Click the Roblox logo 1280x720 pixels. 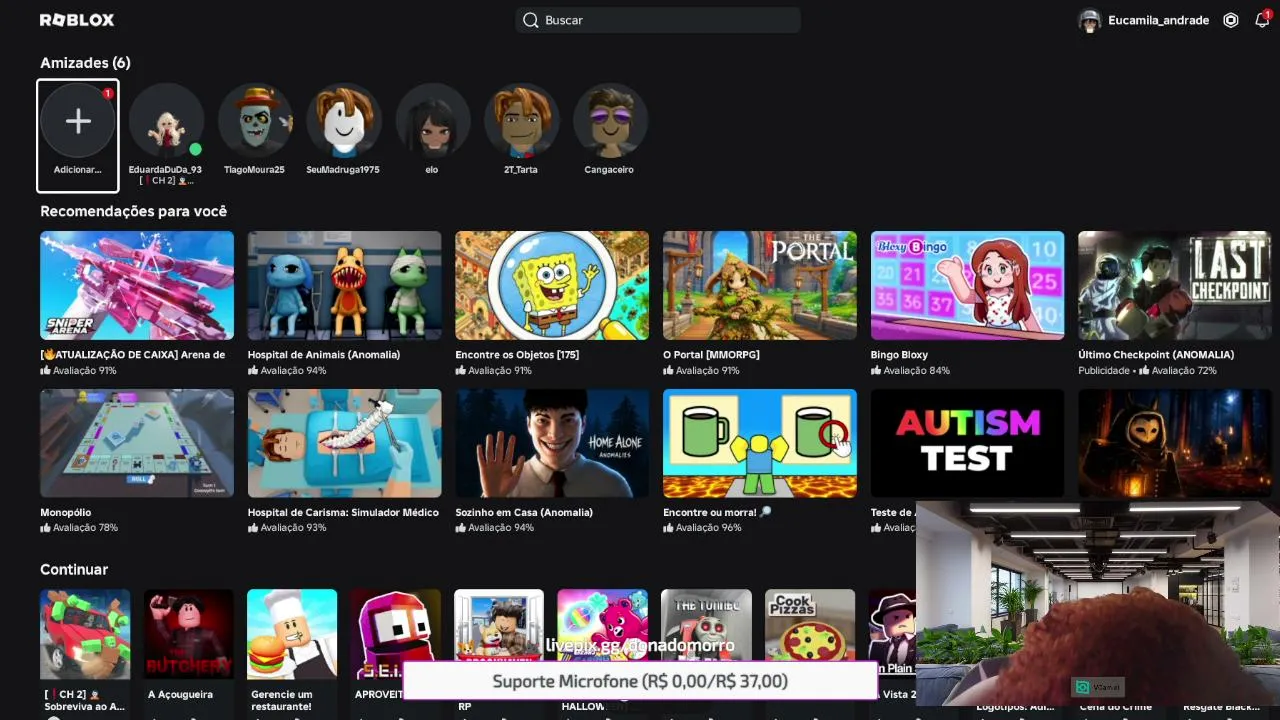[x=77, y=20]
